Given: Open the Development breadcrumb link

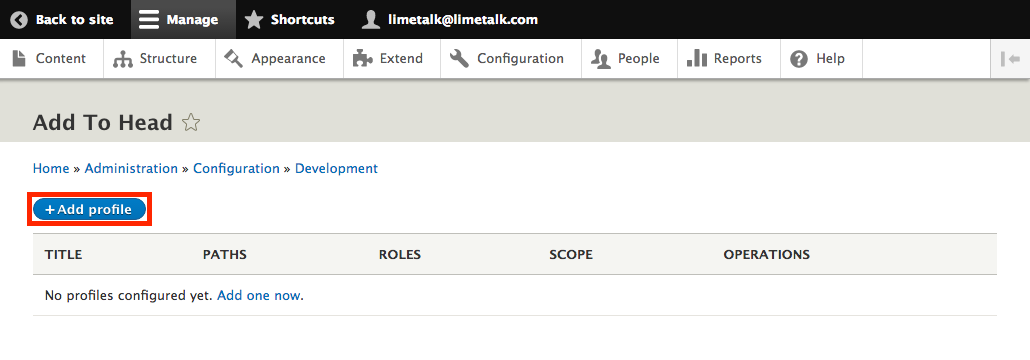Looking at the screenshot, I should pos(336,168).
